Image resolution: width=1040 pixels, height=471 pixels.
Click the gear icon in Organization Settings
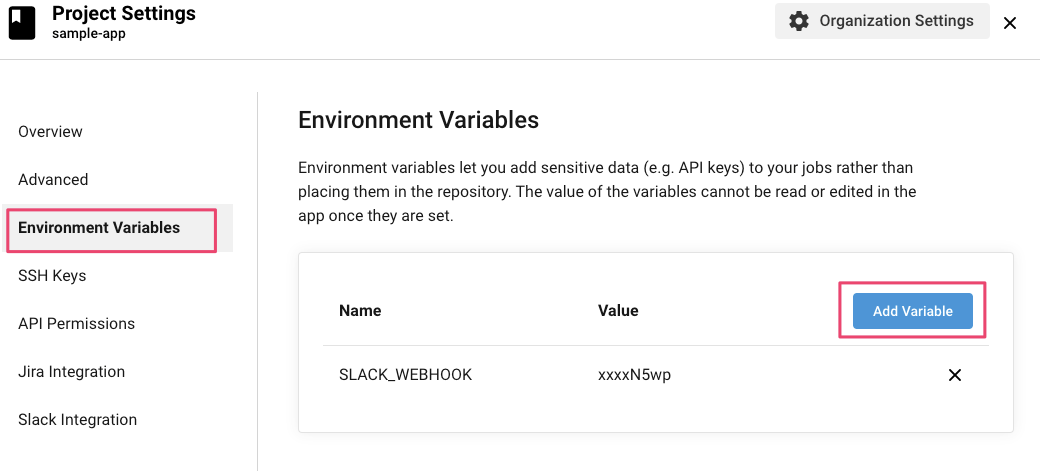click(x=798, y=21)
